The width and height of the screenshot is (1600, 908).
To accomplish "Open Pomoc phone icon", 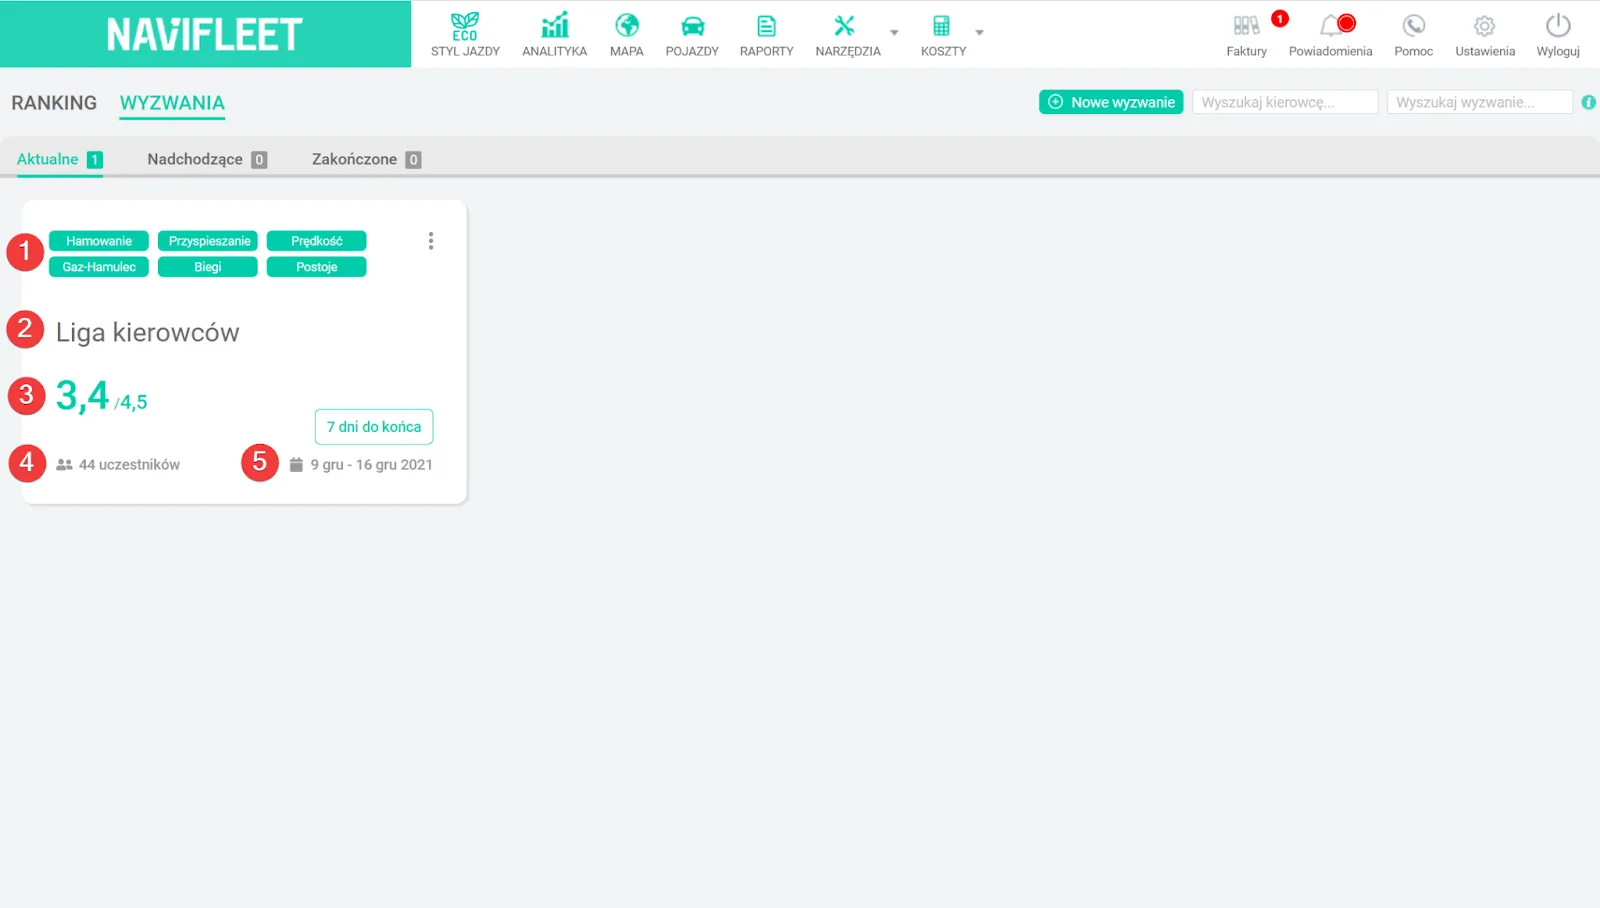I will pyautogui.click(x=1413, y=25).
